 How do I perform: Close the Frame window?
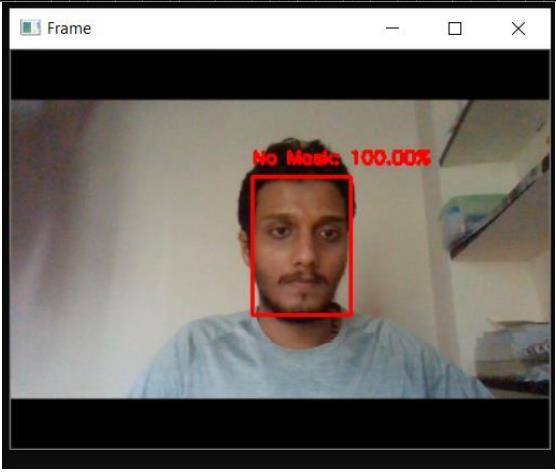(518, 28)
